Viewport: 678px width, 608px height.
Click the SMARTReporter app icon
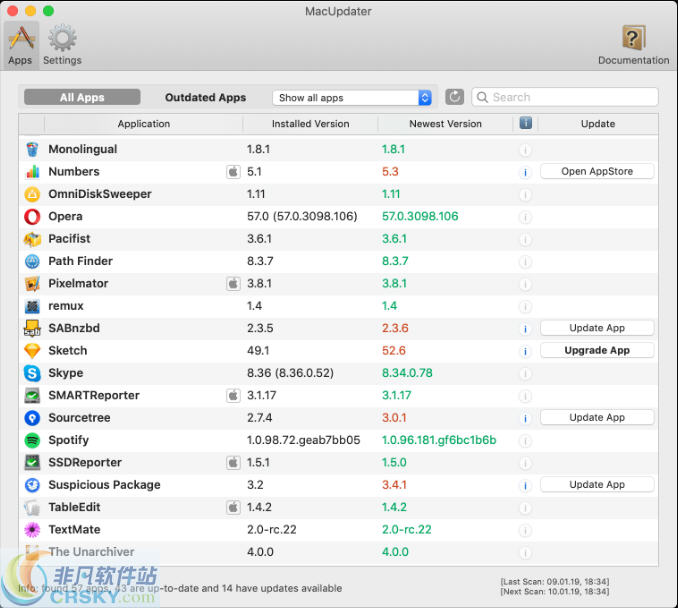point(32,395)
